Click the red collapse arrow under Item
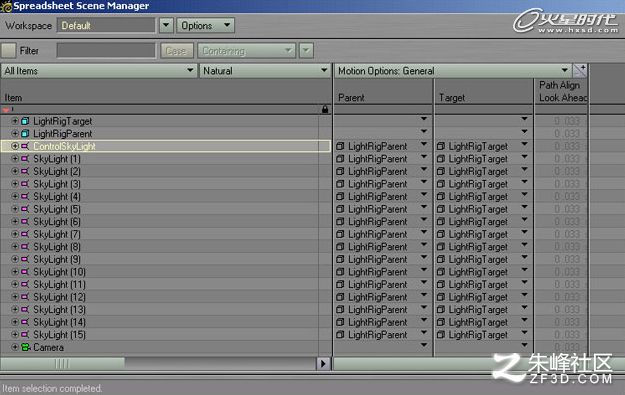This screenshot has width=625, height=395. (6, 110)
